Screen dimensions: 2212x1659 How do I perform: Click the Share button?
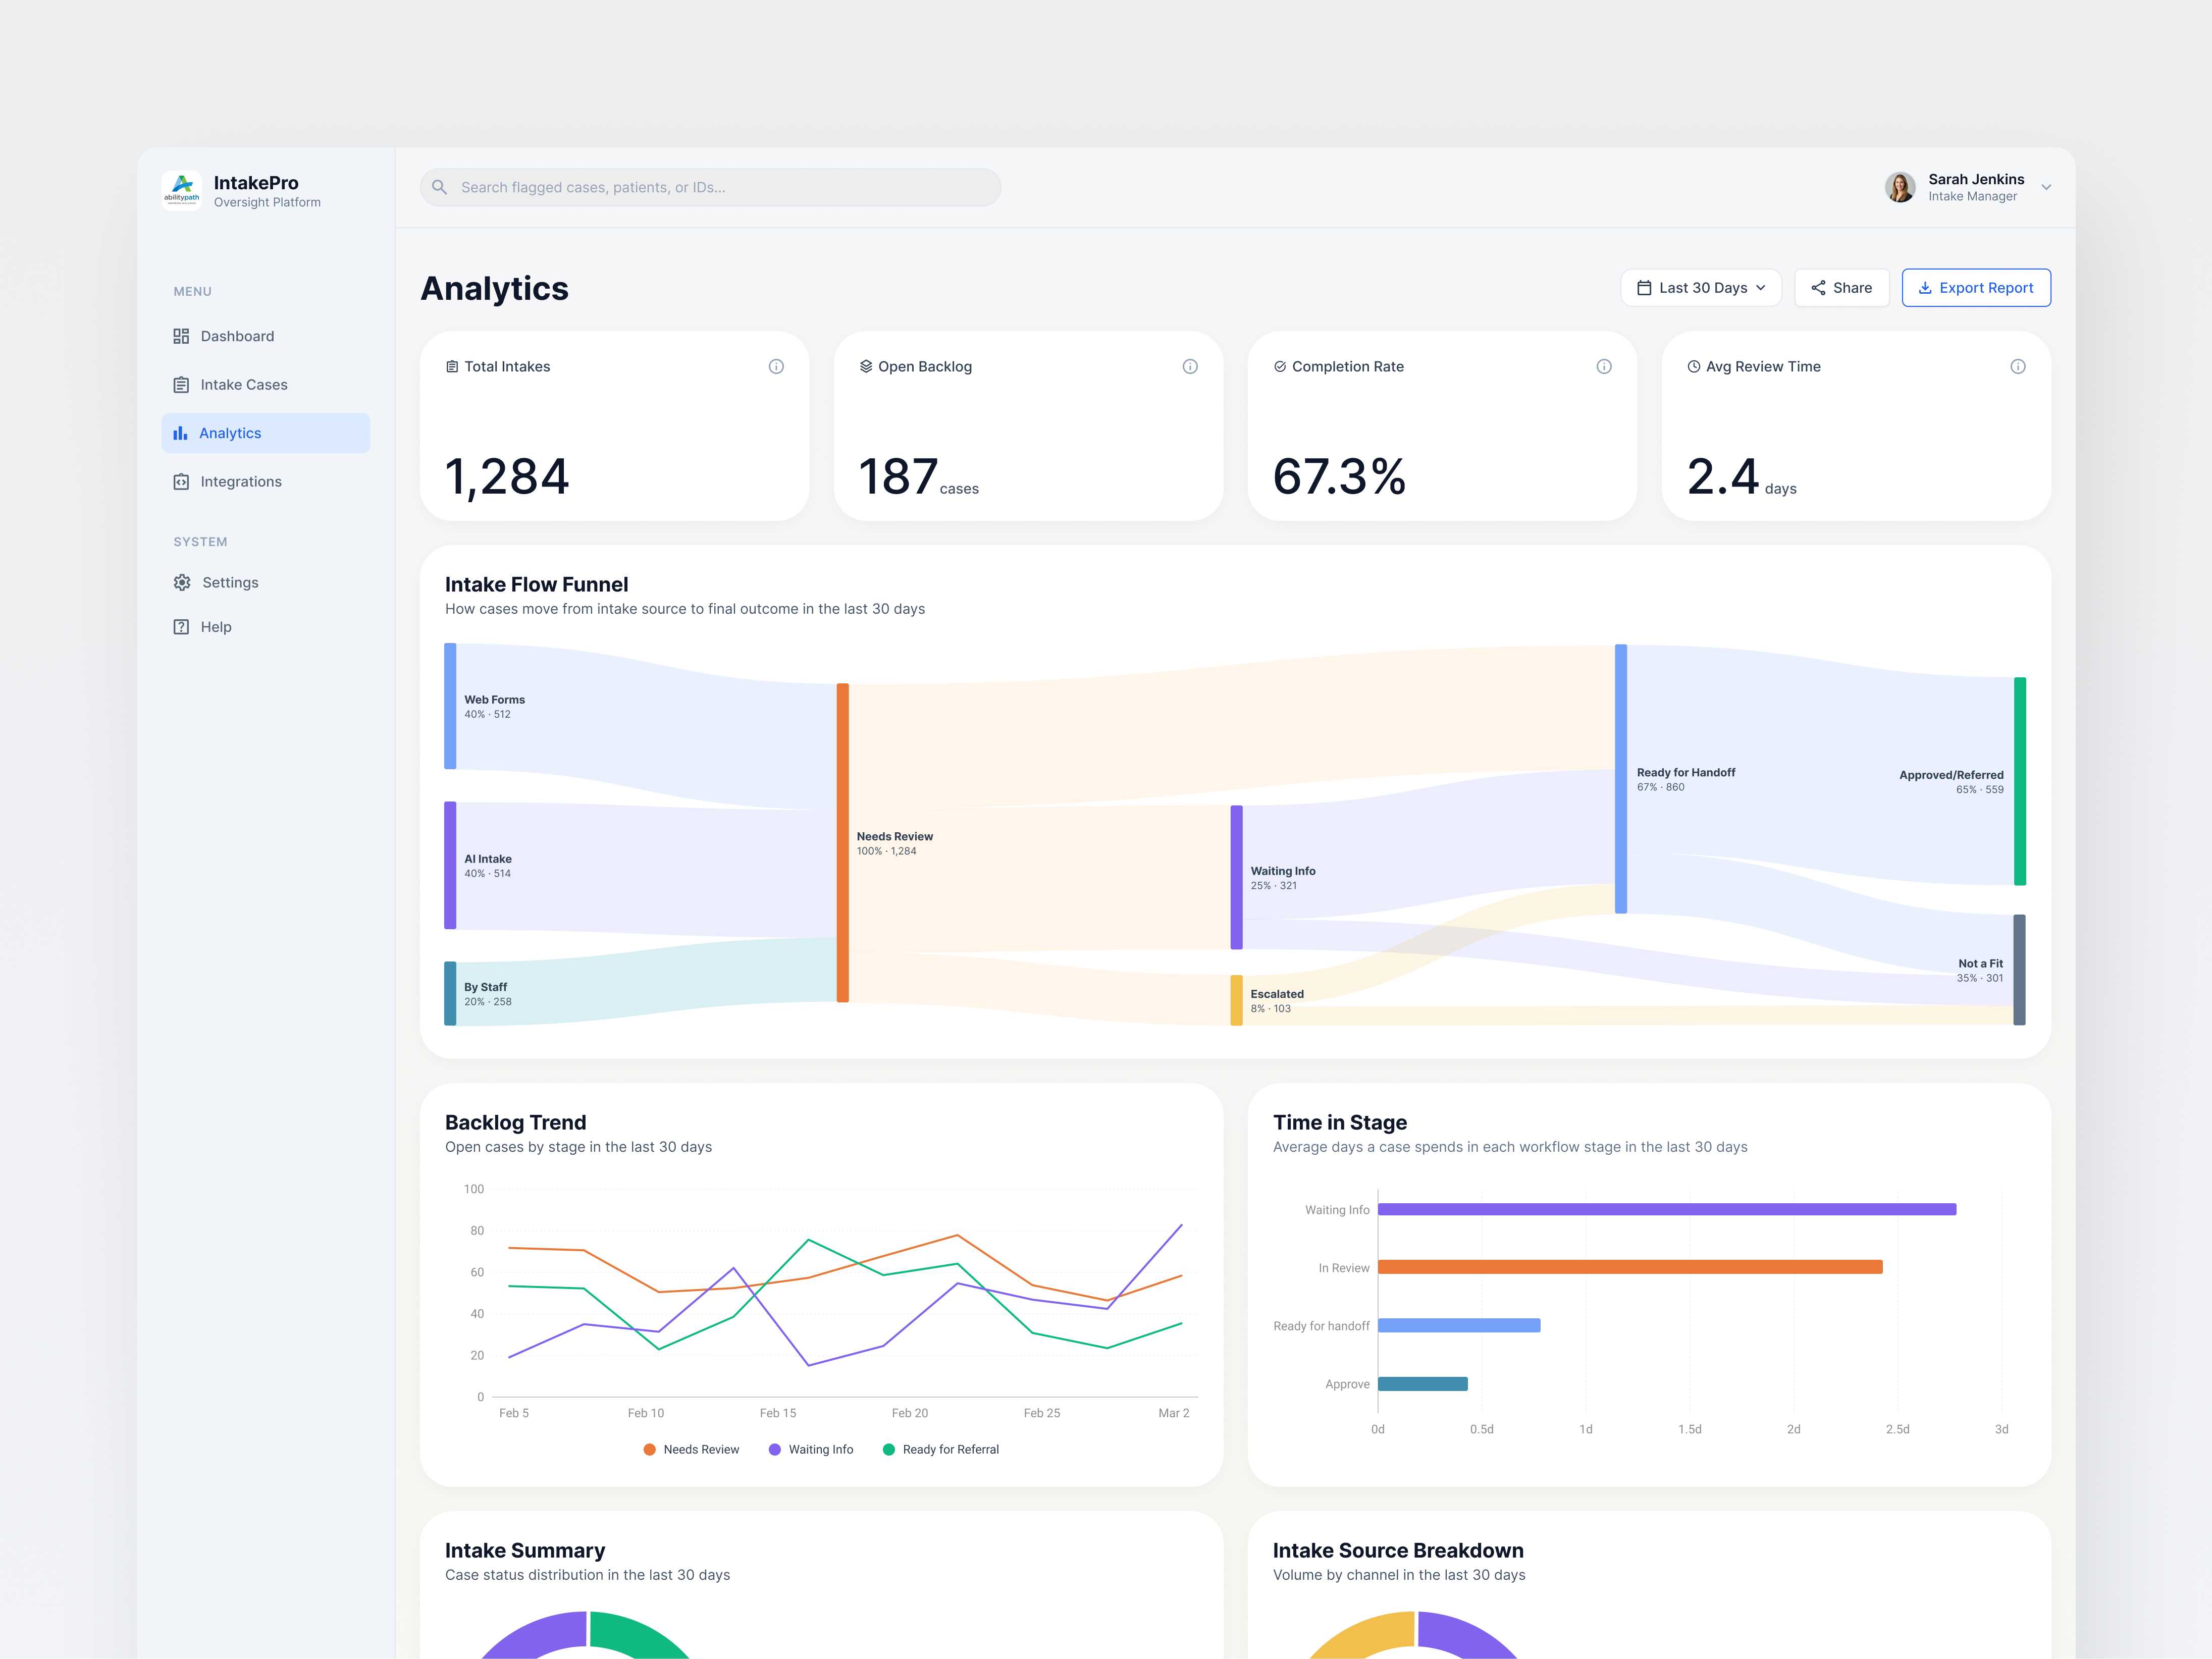(x=1842, y=288)
